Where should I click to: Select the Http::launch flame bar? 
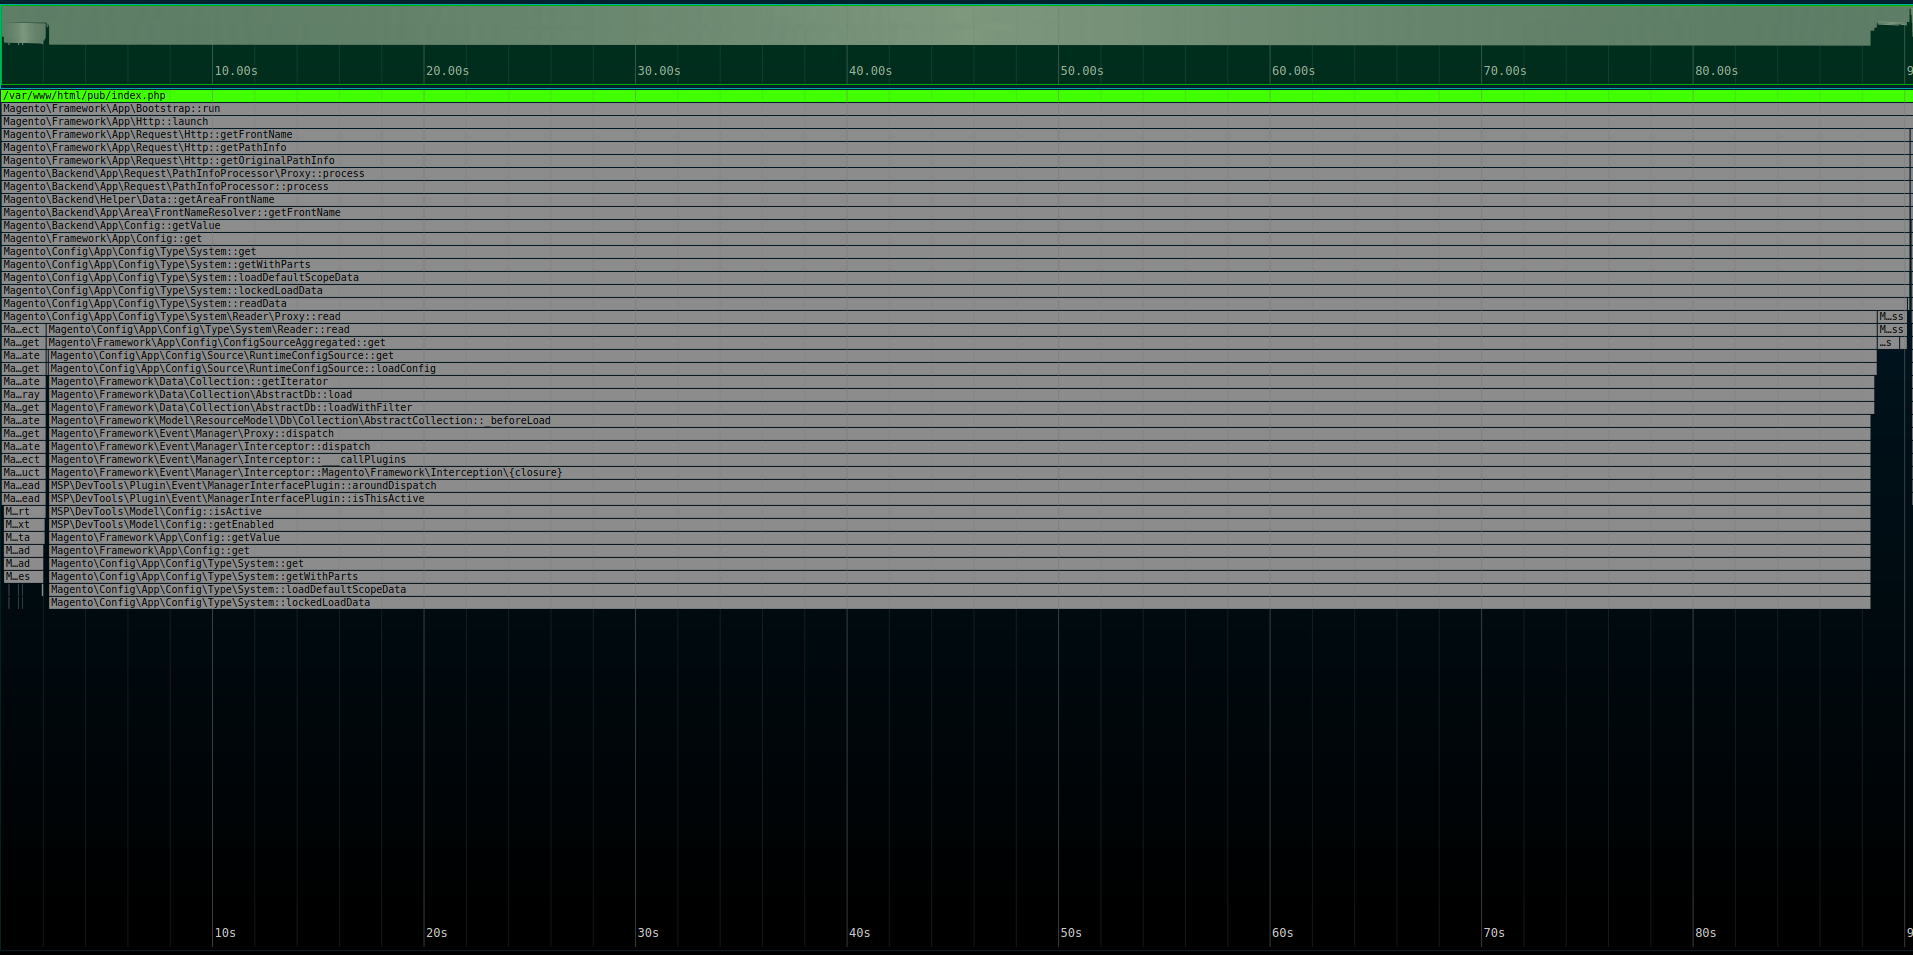(956, 122)
